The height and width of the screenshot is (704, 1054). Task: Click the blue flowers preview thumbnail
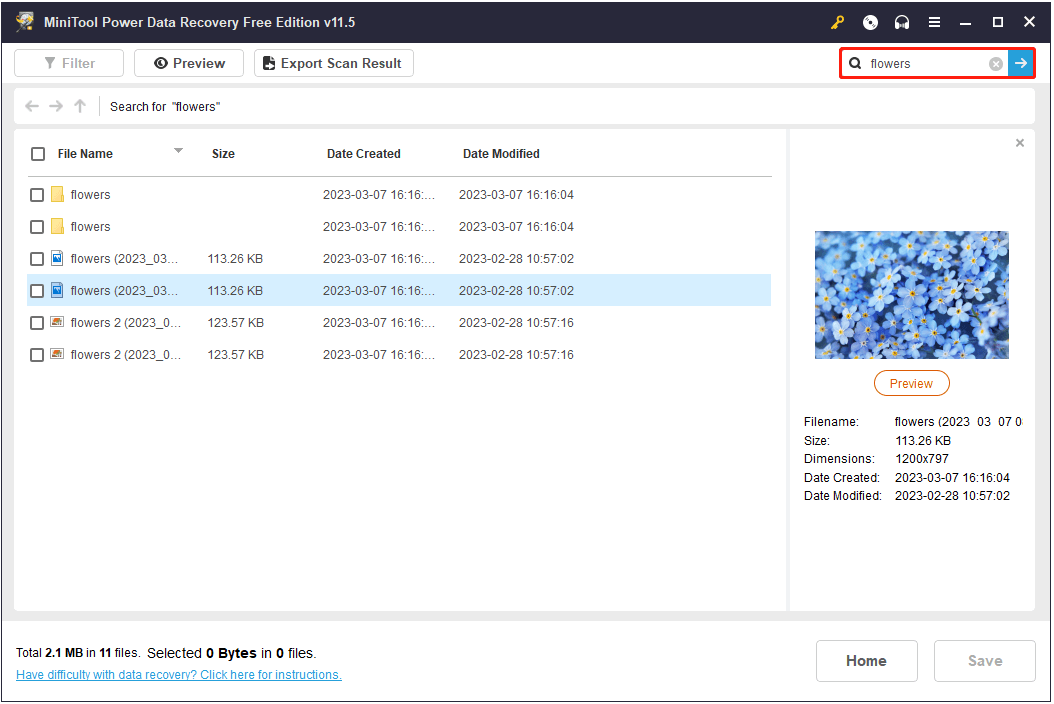[911, 295]
